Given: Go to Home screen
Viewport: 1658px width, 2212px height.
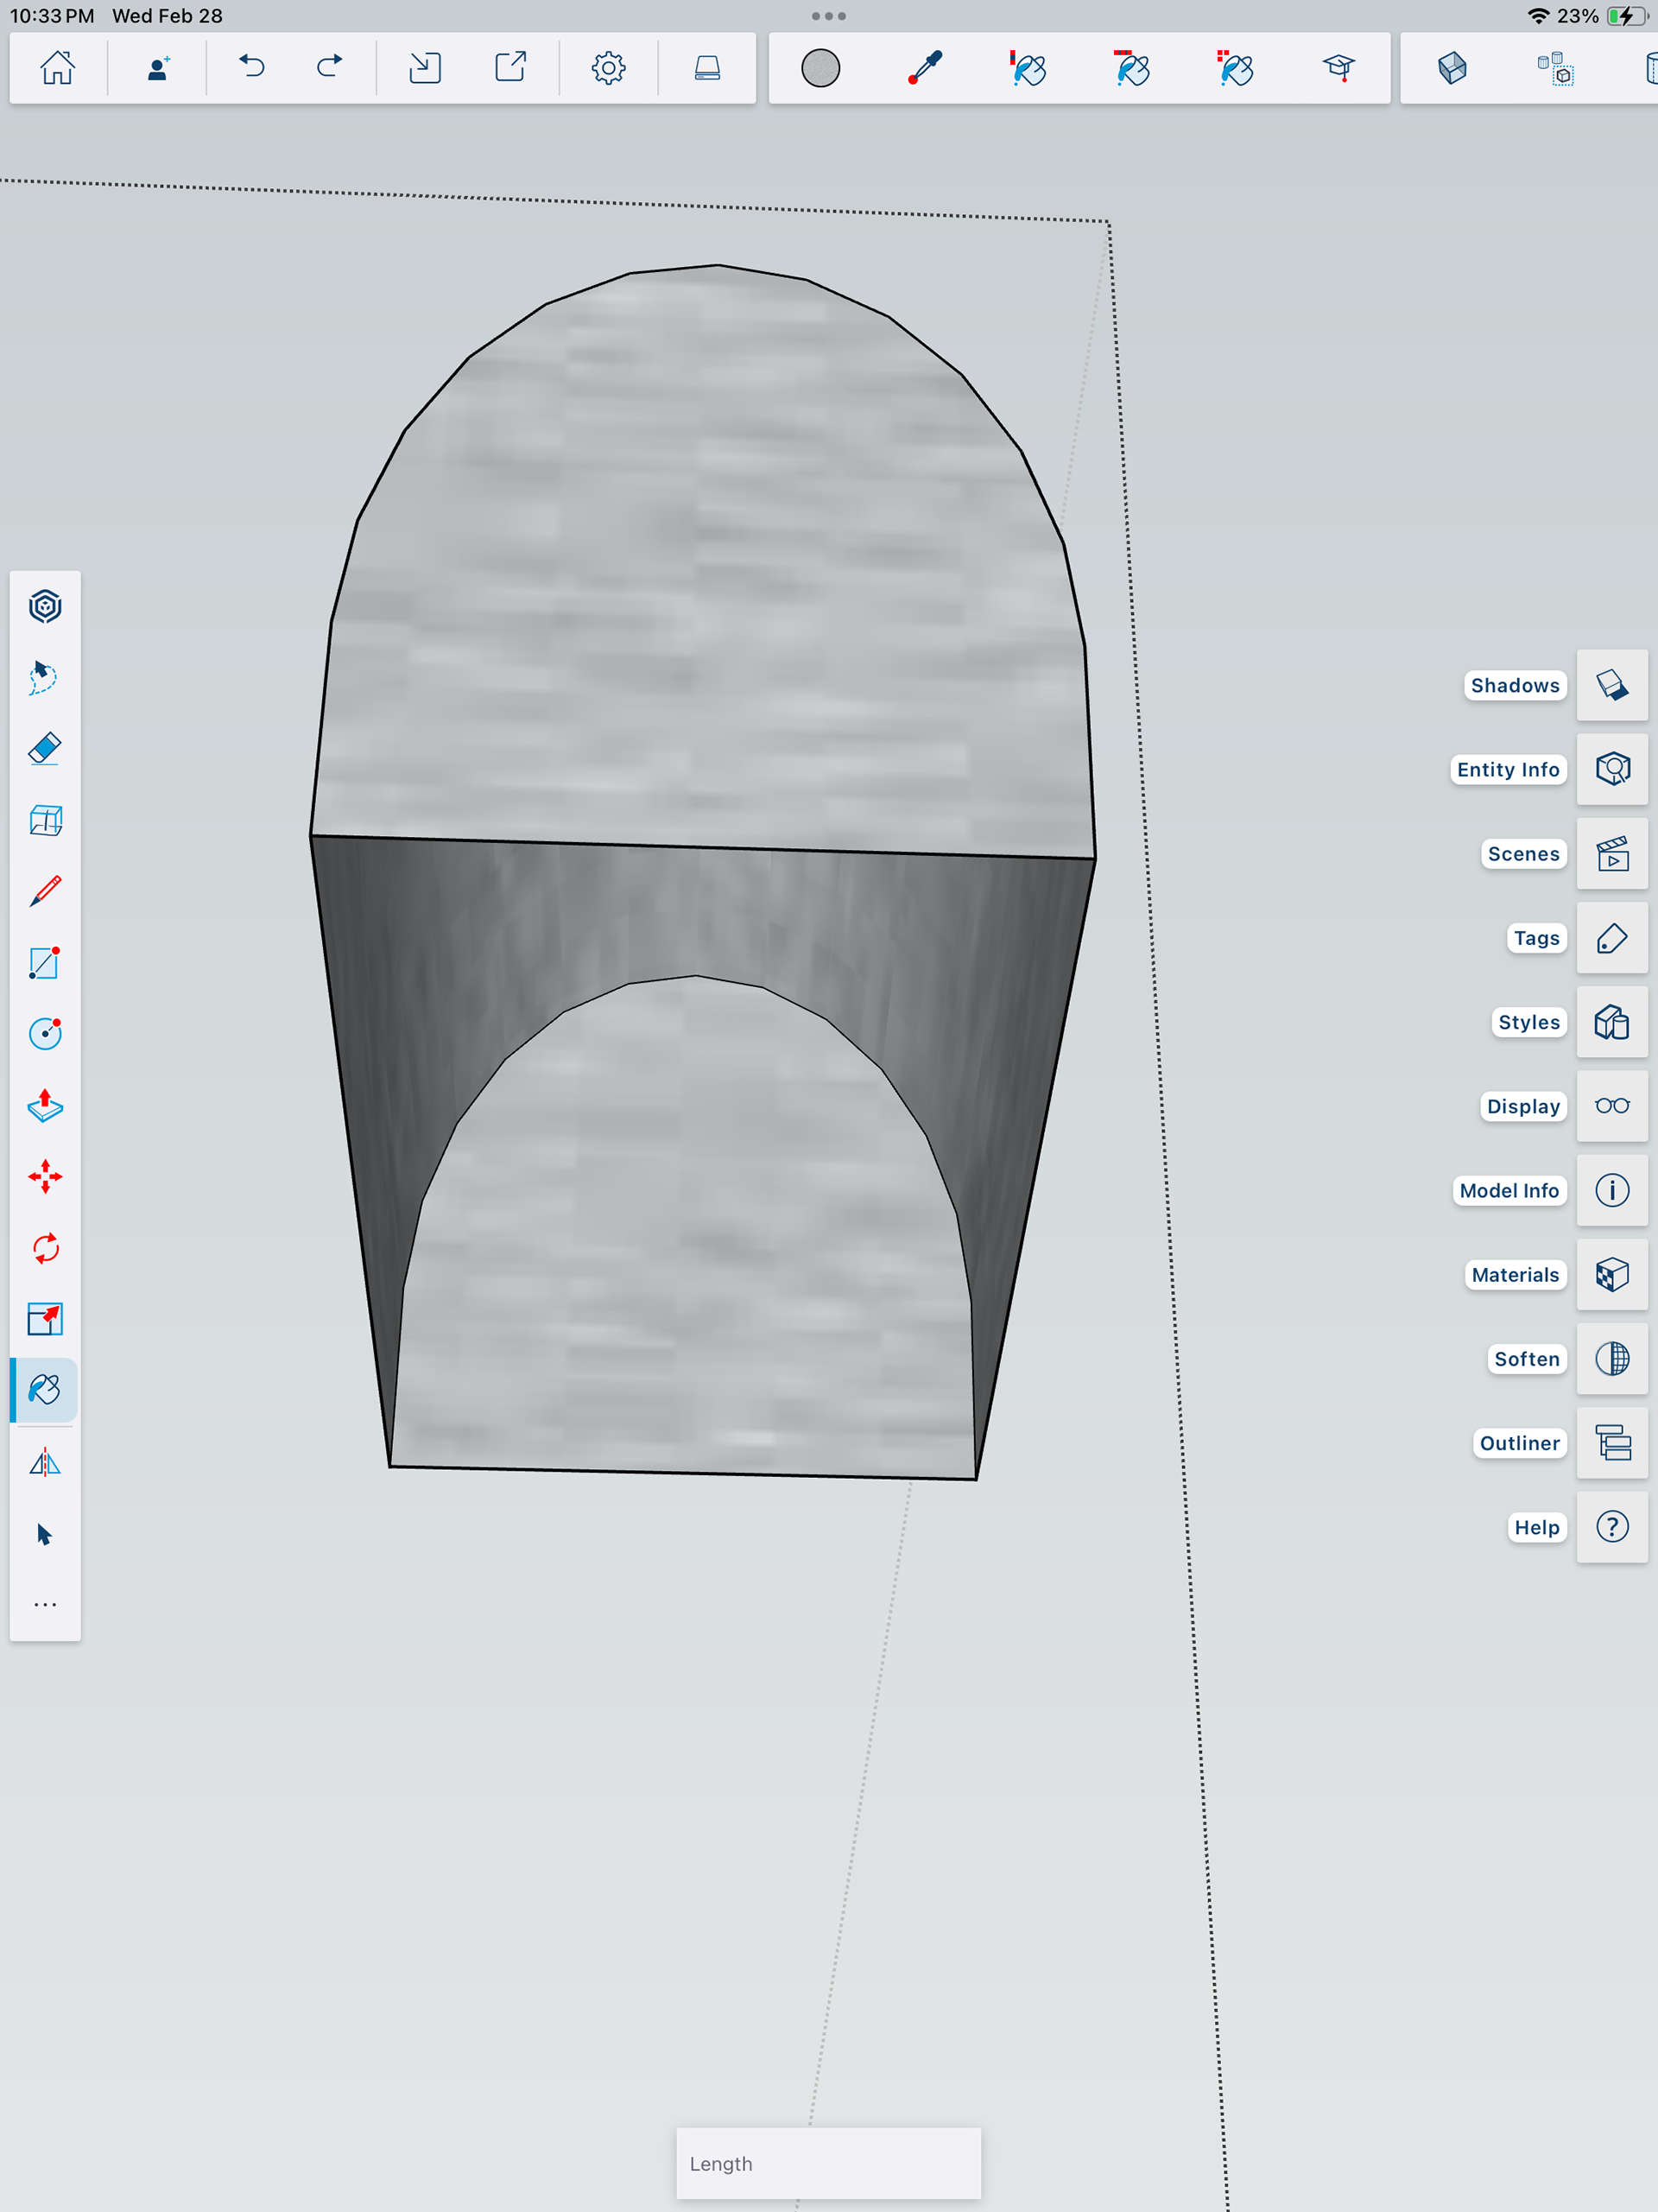Looking at the screenshot, I should coord(57,68).
